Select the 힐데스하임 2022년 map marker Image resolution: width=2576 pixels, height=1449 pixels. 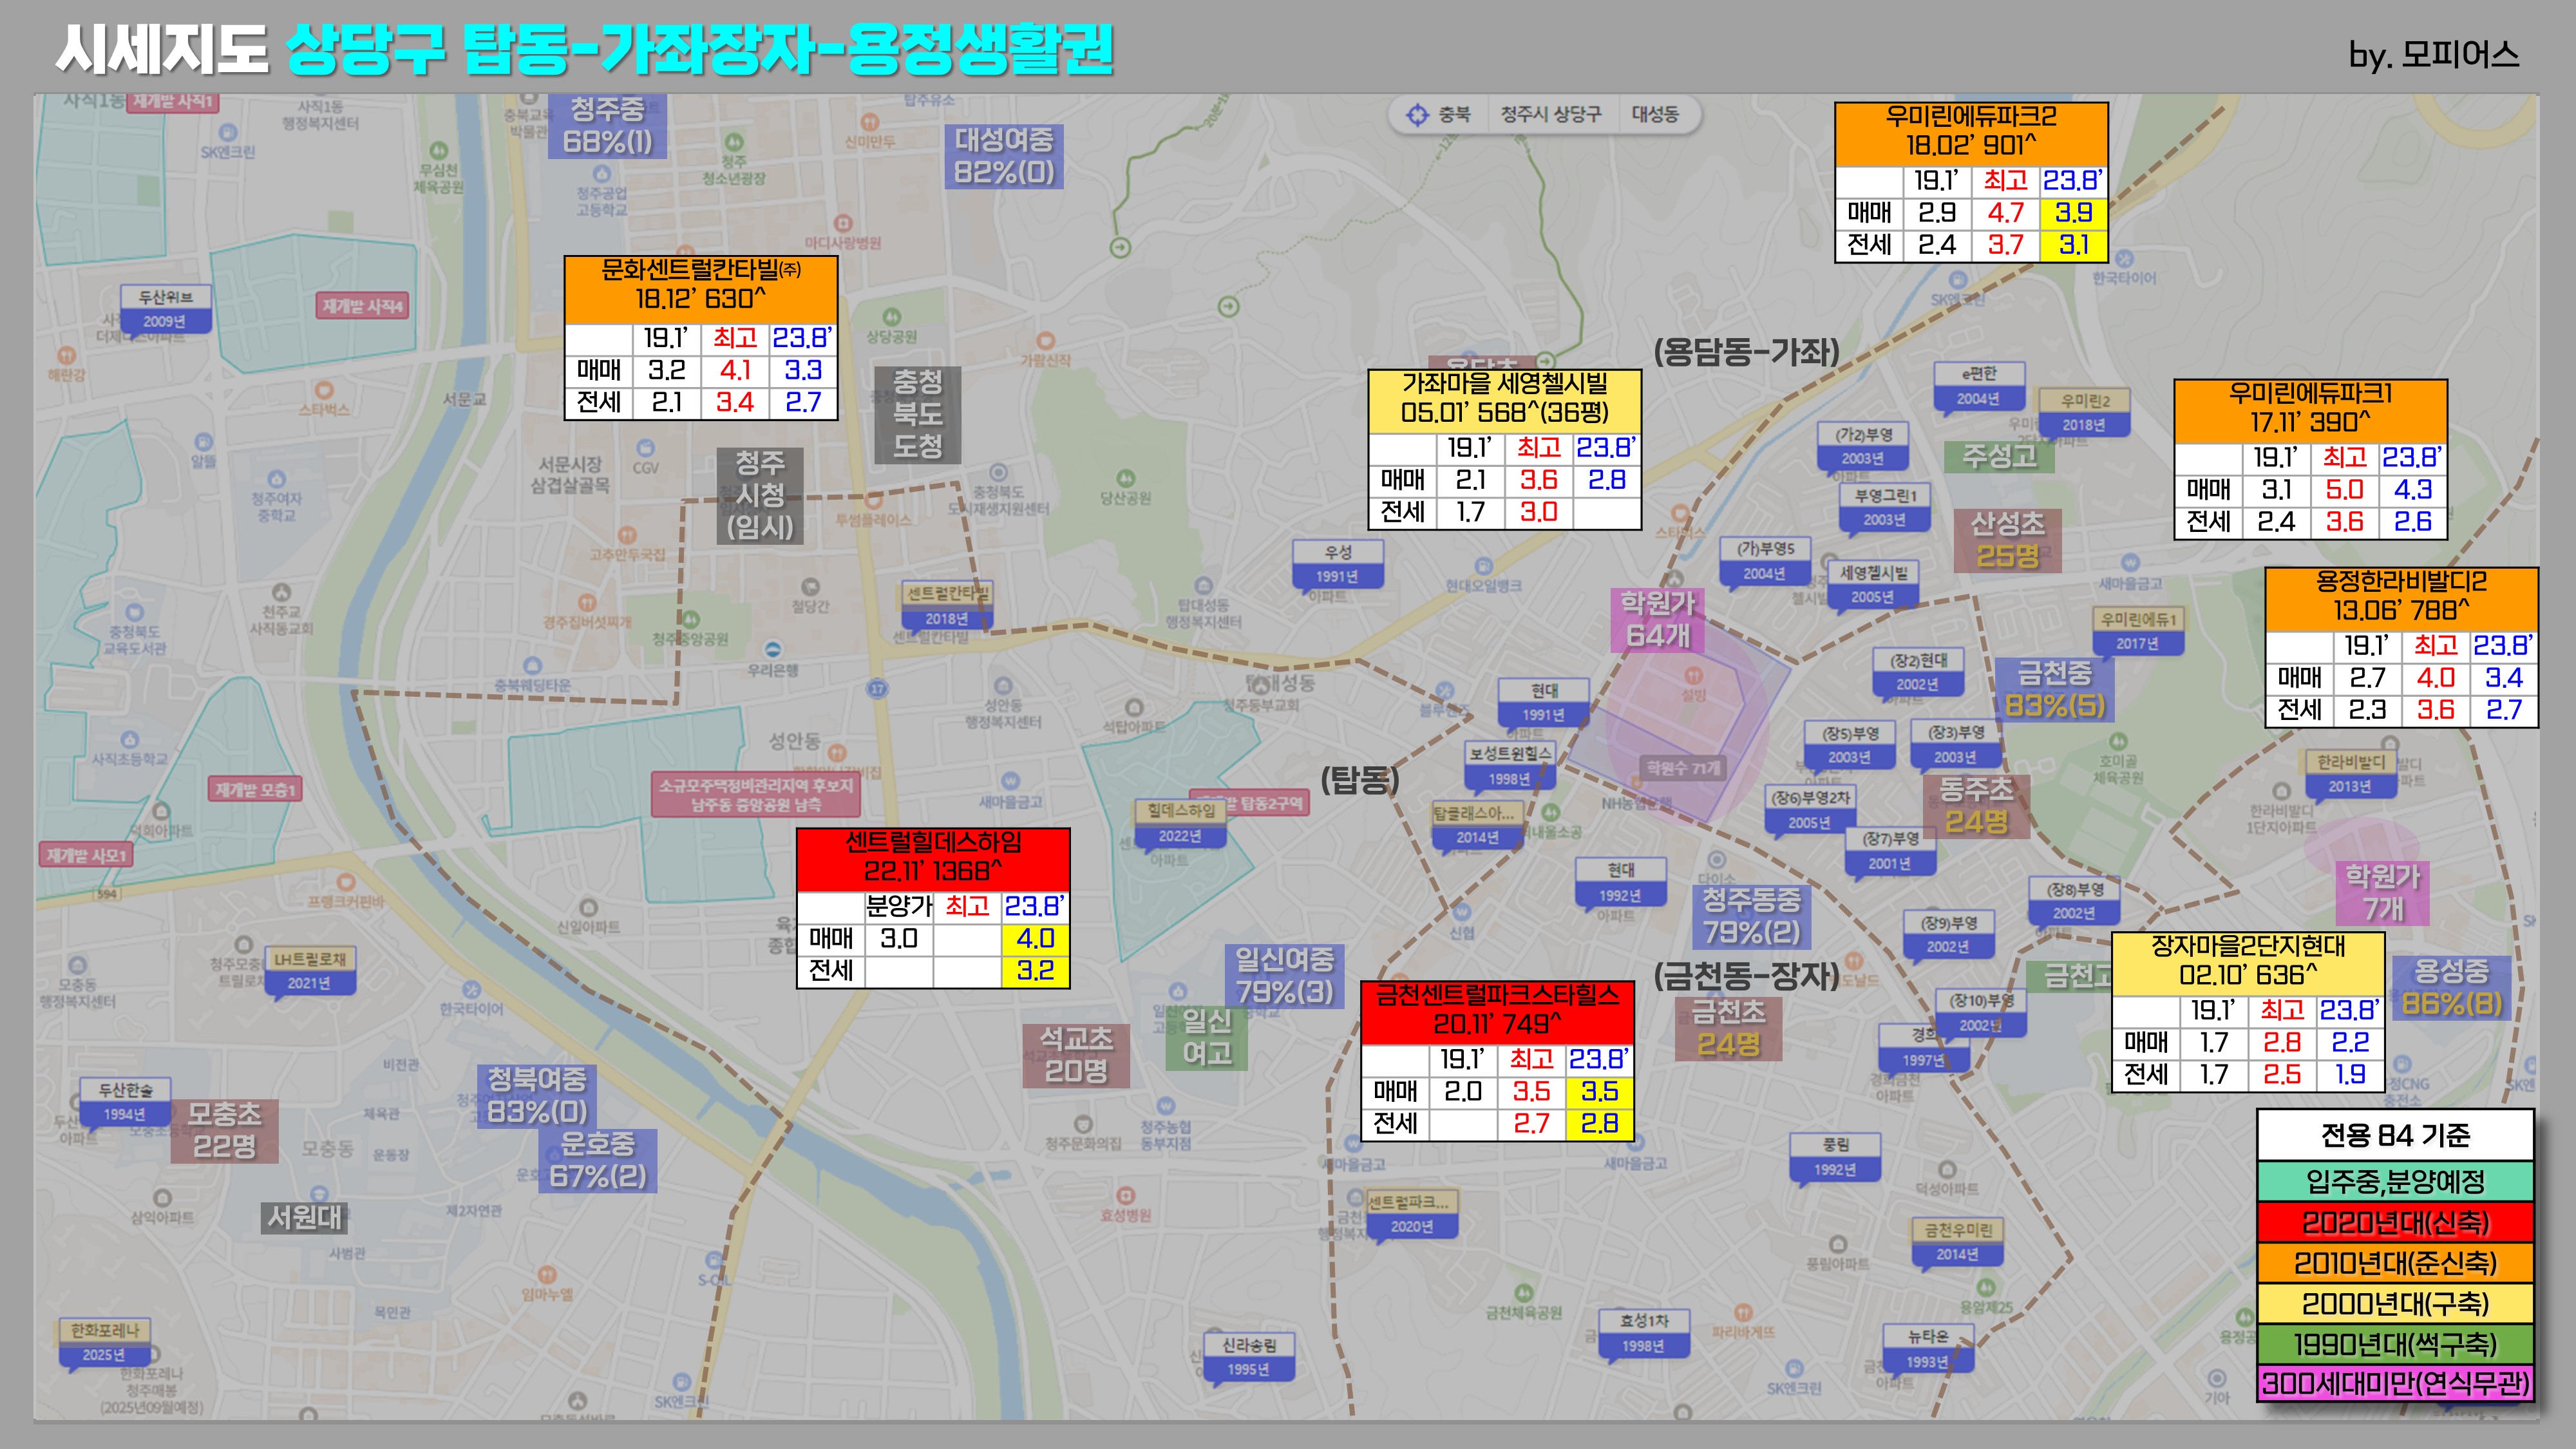coord(1181,823)
